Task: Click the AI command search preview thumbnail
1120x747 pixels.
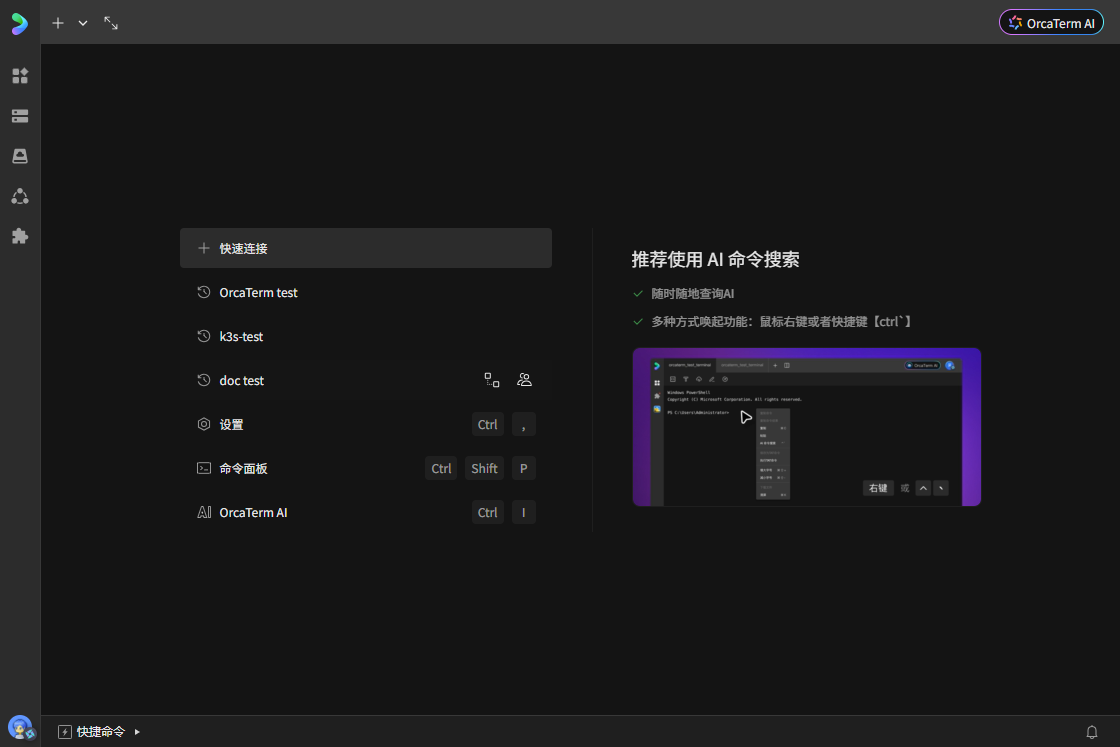Action: tap(806, 427)
